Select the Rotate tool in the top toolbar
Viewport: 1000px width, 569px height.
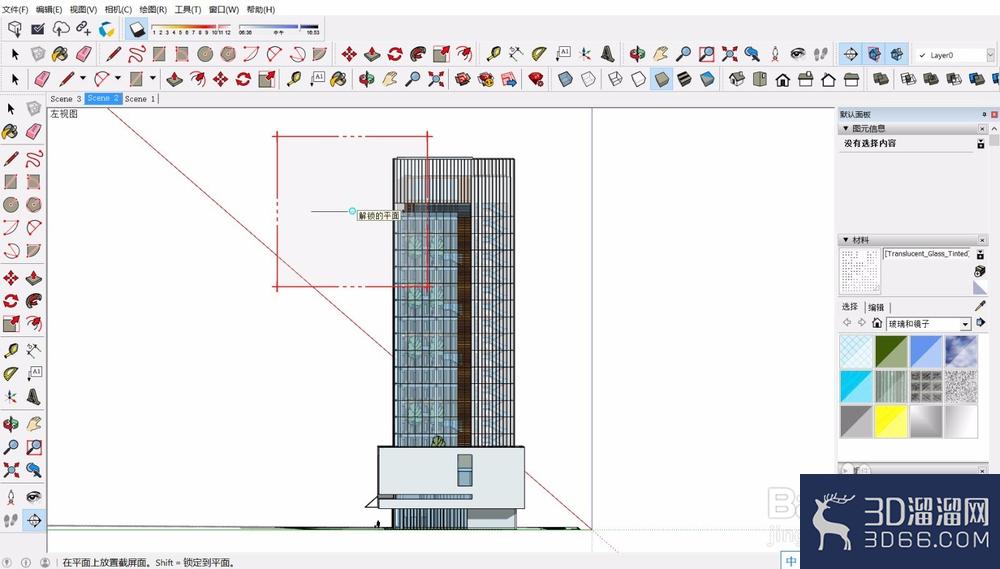coord(395,54)
